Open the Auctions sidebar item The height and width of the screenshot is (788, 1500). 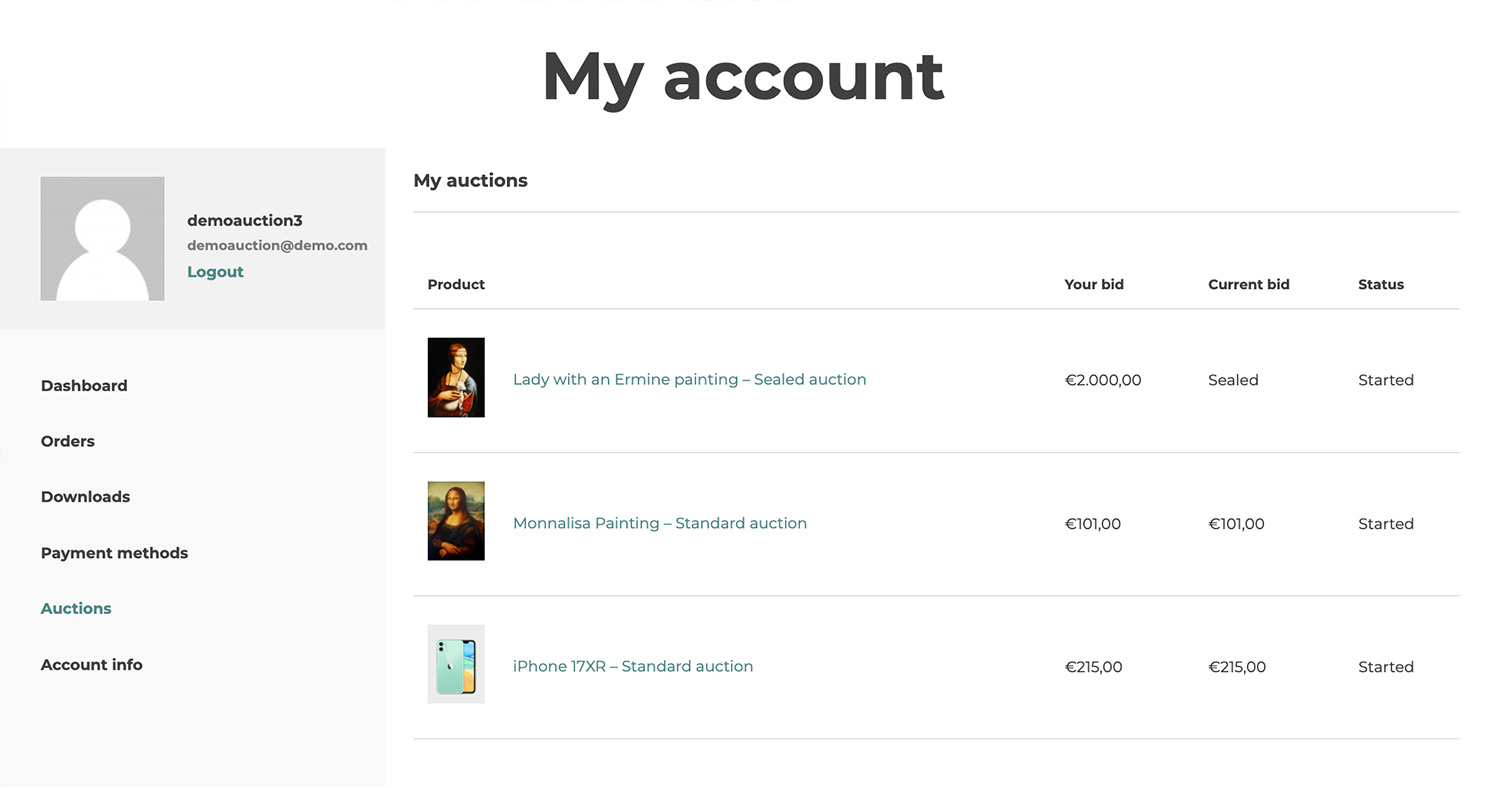[x=76, y=608]
